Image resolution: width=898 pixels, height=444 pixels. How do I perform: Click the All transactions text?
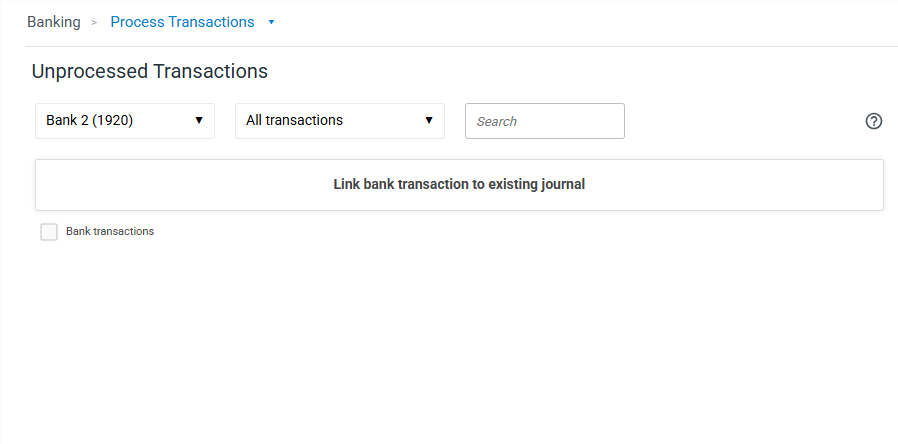pos(294,120)
